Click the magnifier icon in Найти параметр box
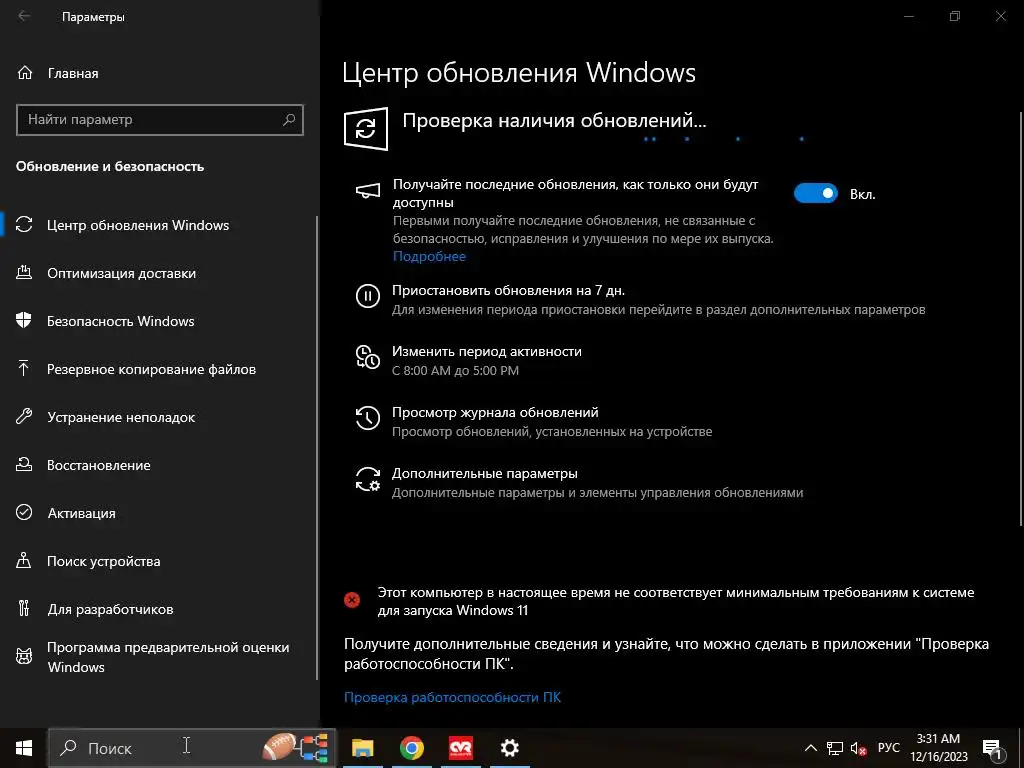The width and height of the screenshot is (1024, 768). [289, 120]
